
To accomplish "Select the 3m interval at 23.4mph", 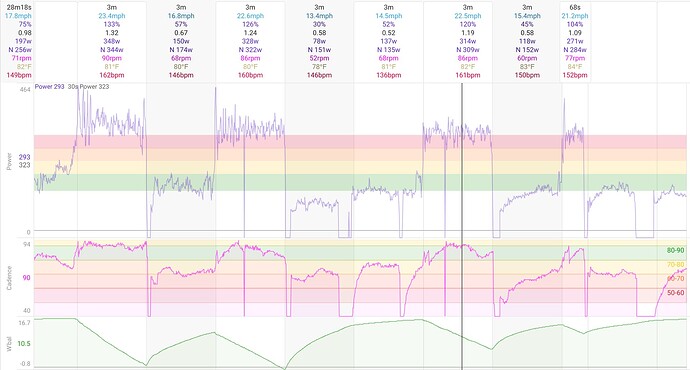I will coord(112,41).
